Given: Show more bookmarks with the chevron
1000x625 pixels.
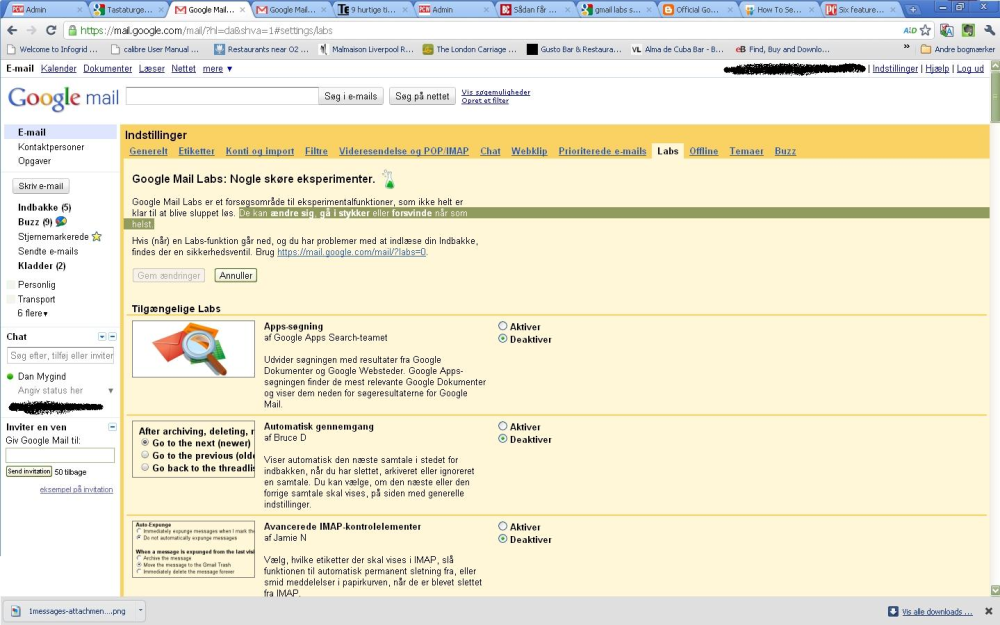Looking at the screenshot, I should (x=906, y=47).
